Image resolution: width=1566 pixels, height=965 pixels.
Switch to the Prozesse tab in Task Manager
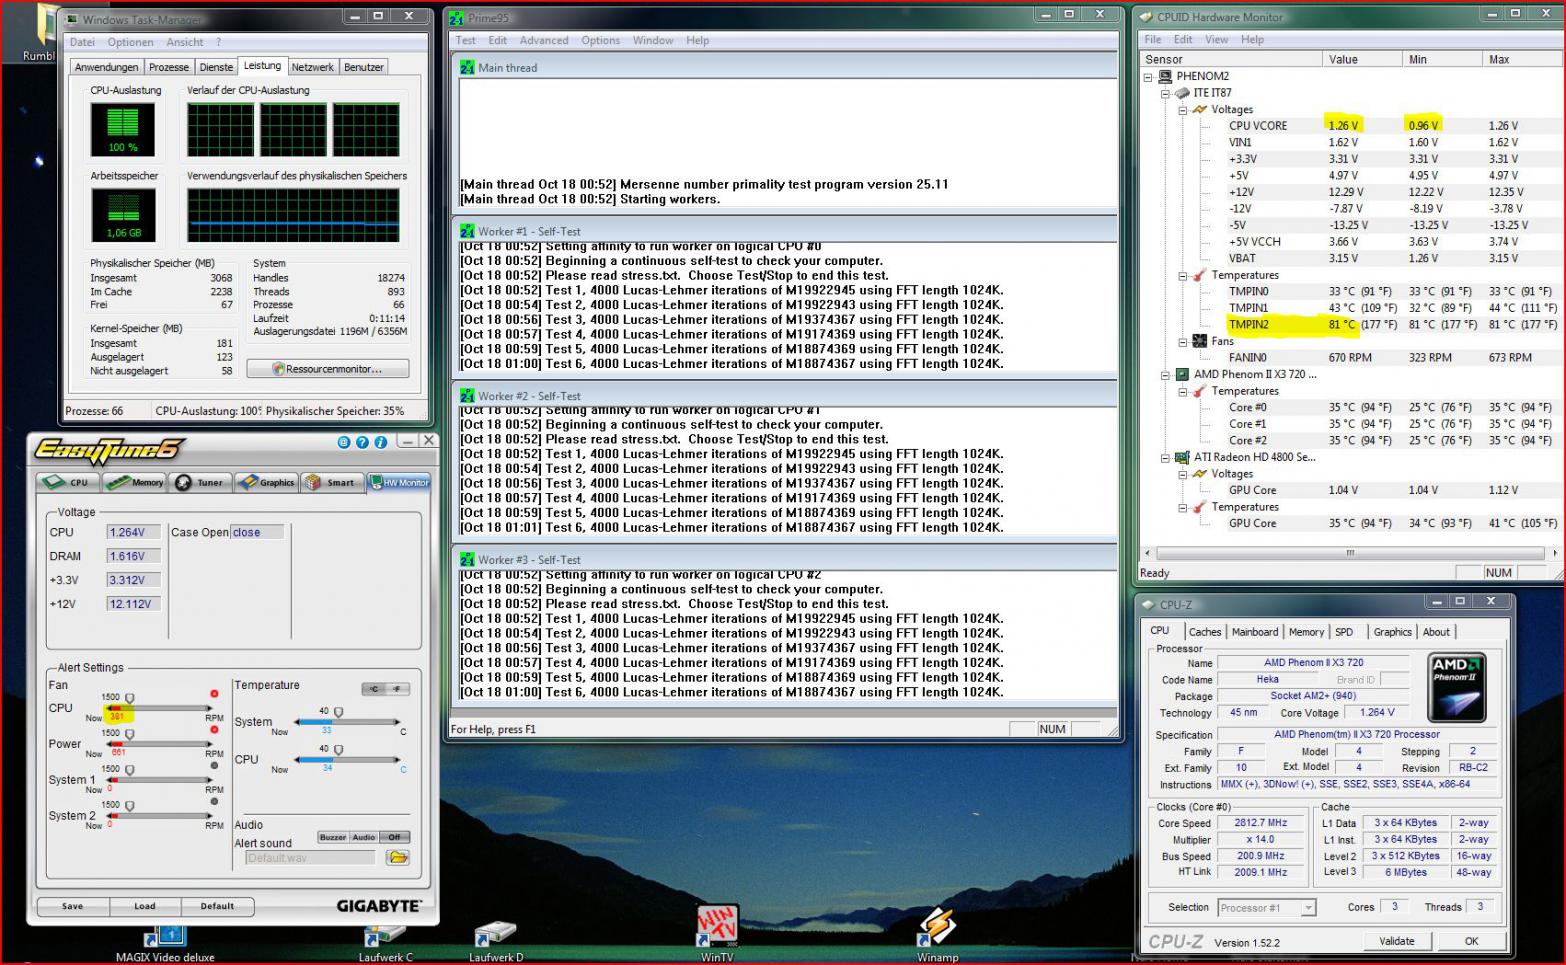(168, 67)
